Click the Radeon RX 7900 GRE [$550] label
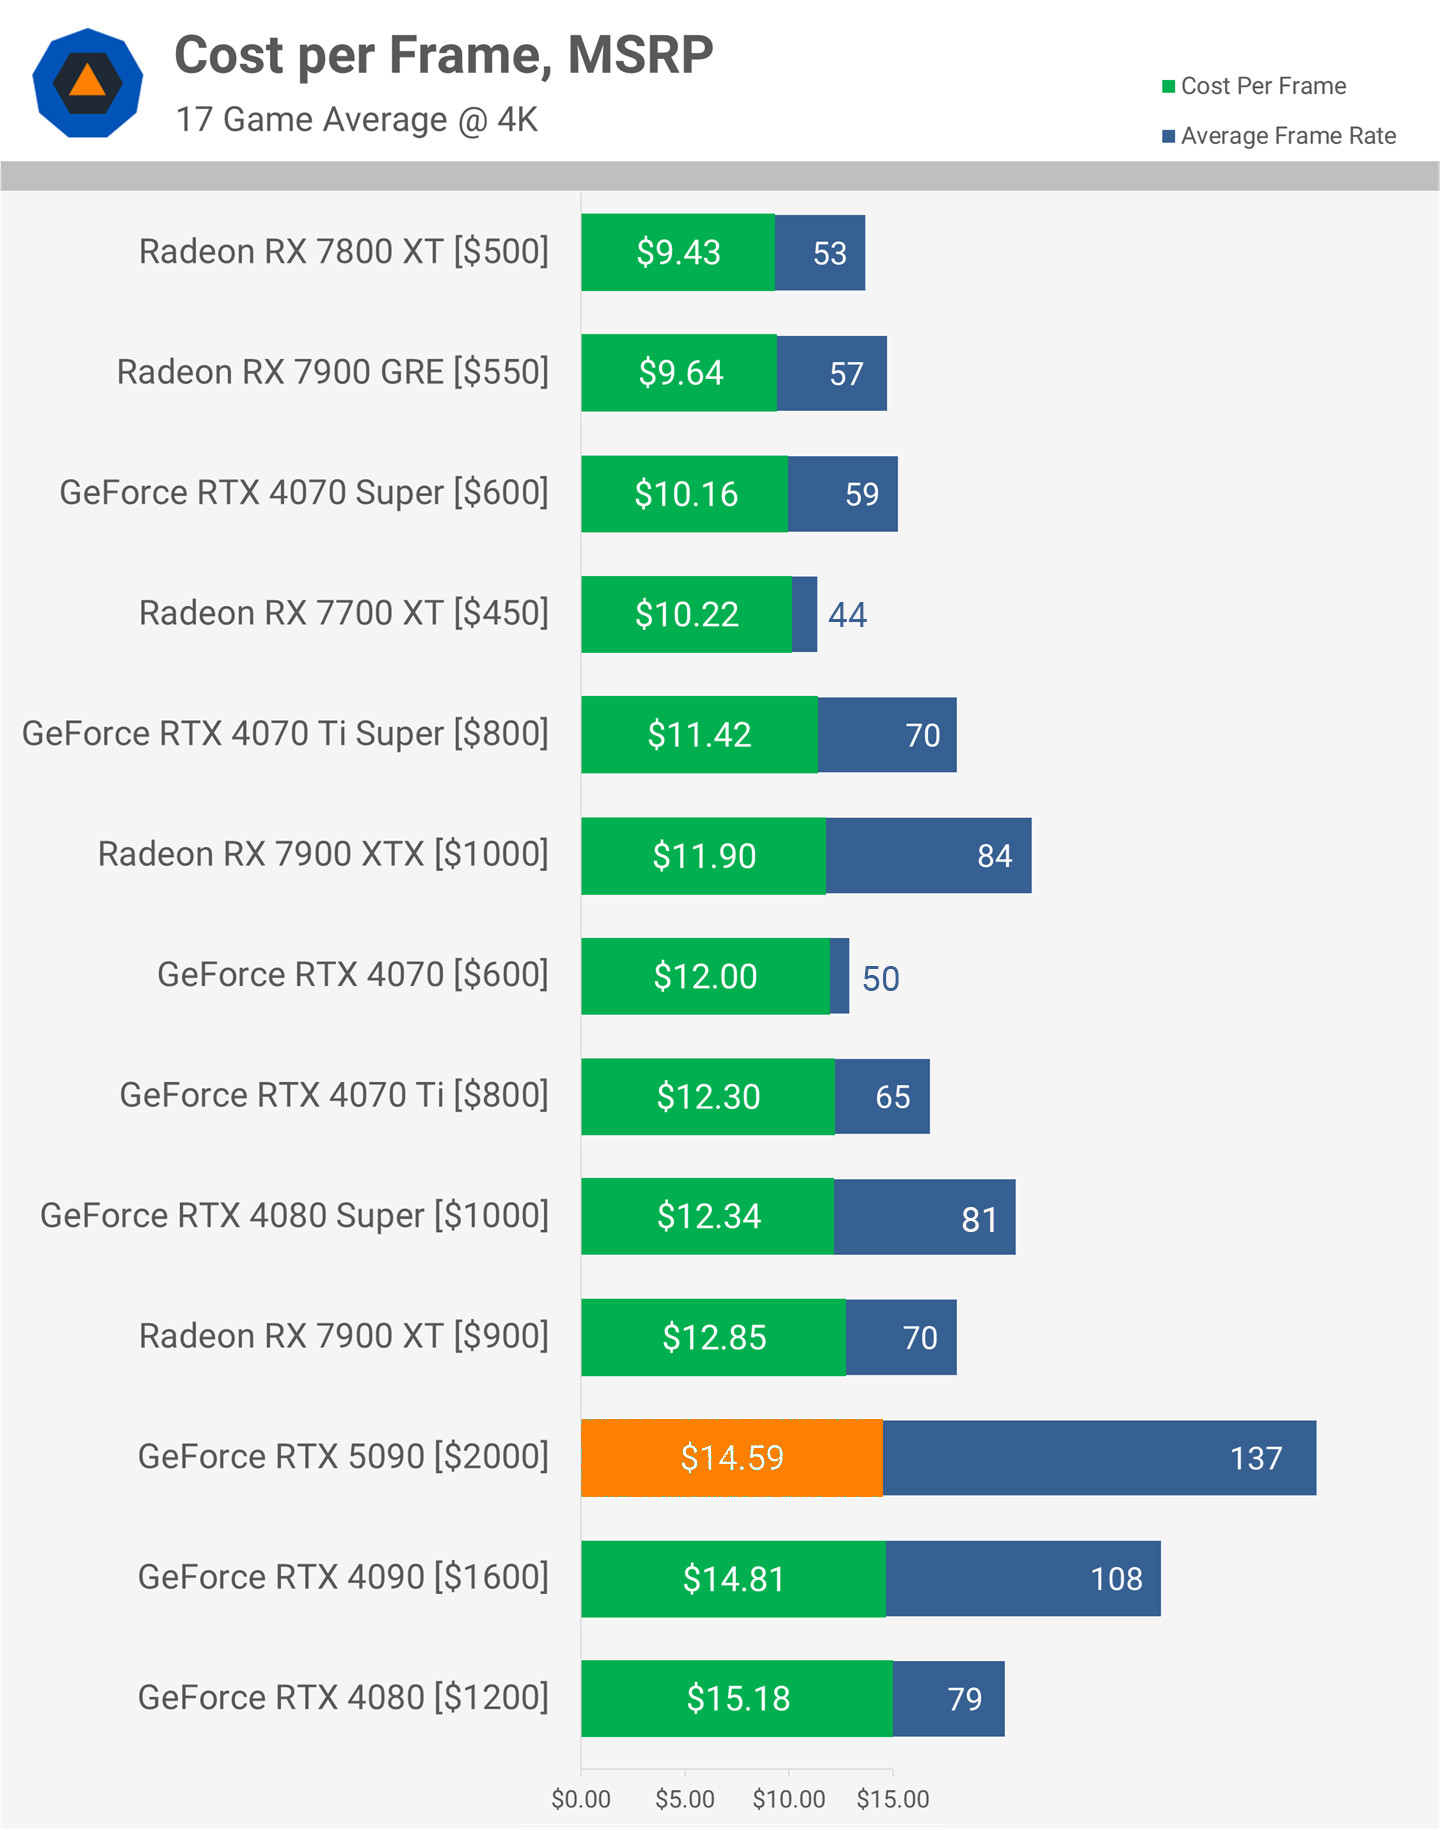The image size is (1440, 1830). 333,372
